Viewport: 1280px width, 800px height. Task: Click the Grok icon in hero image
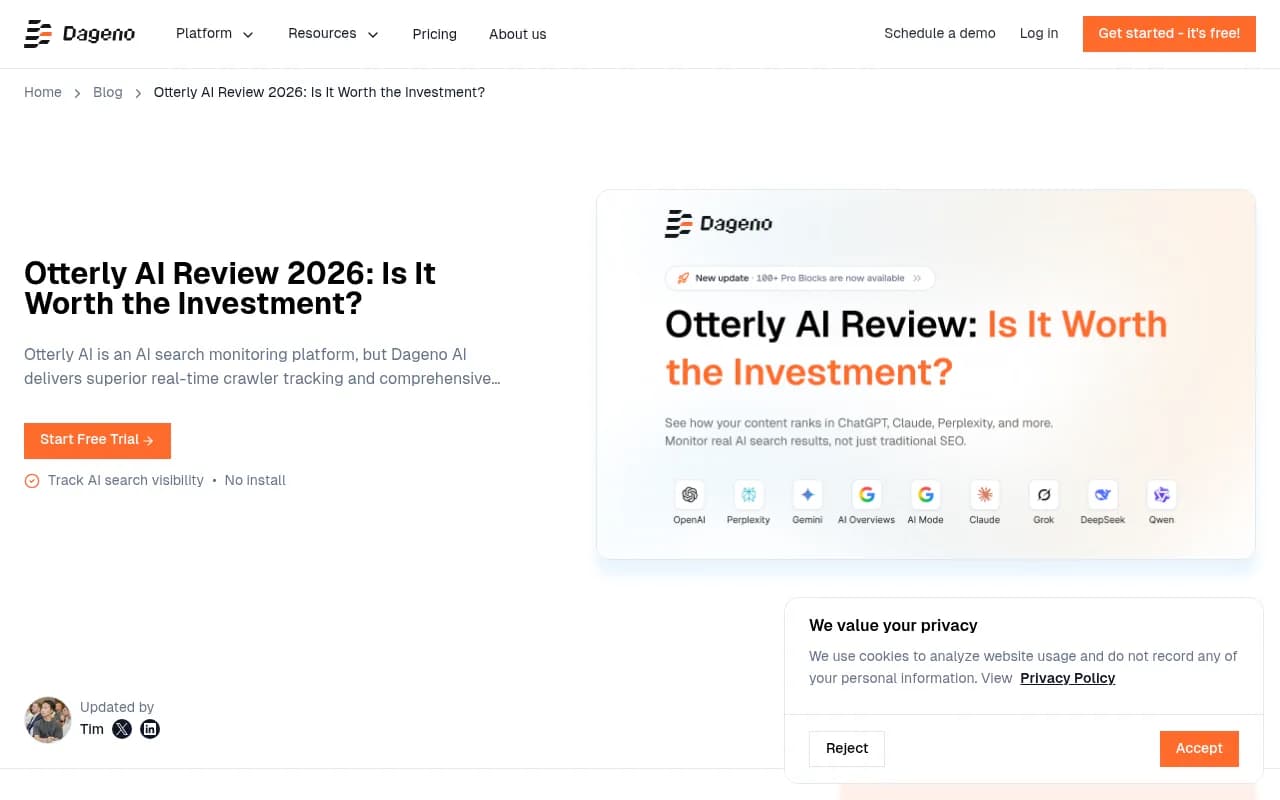[1044, 495]
